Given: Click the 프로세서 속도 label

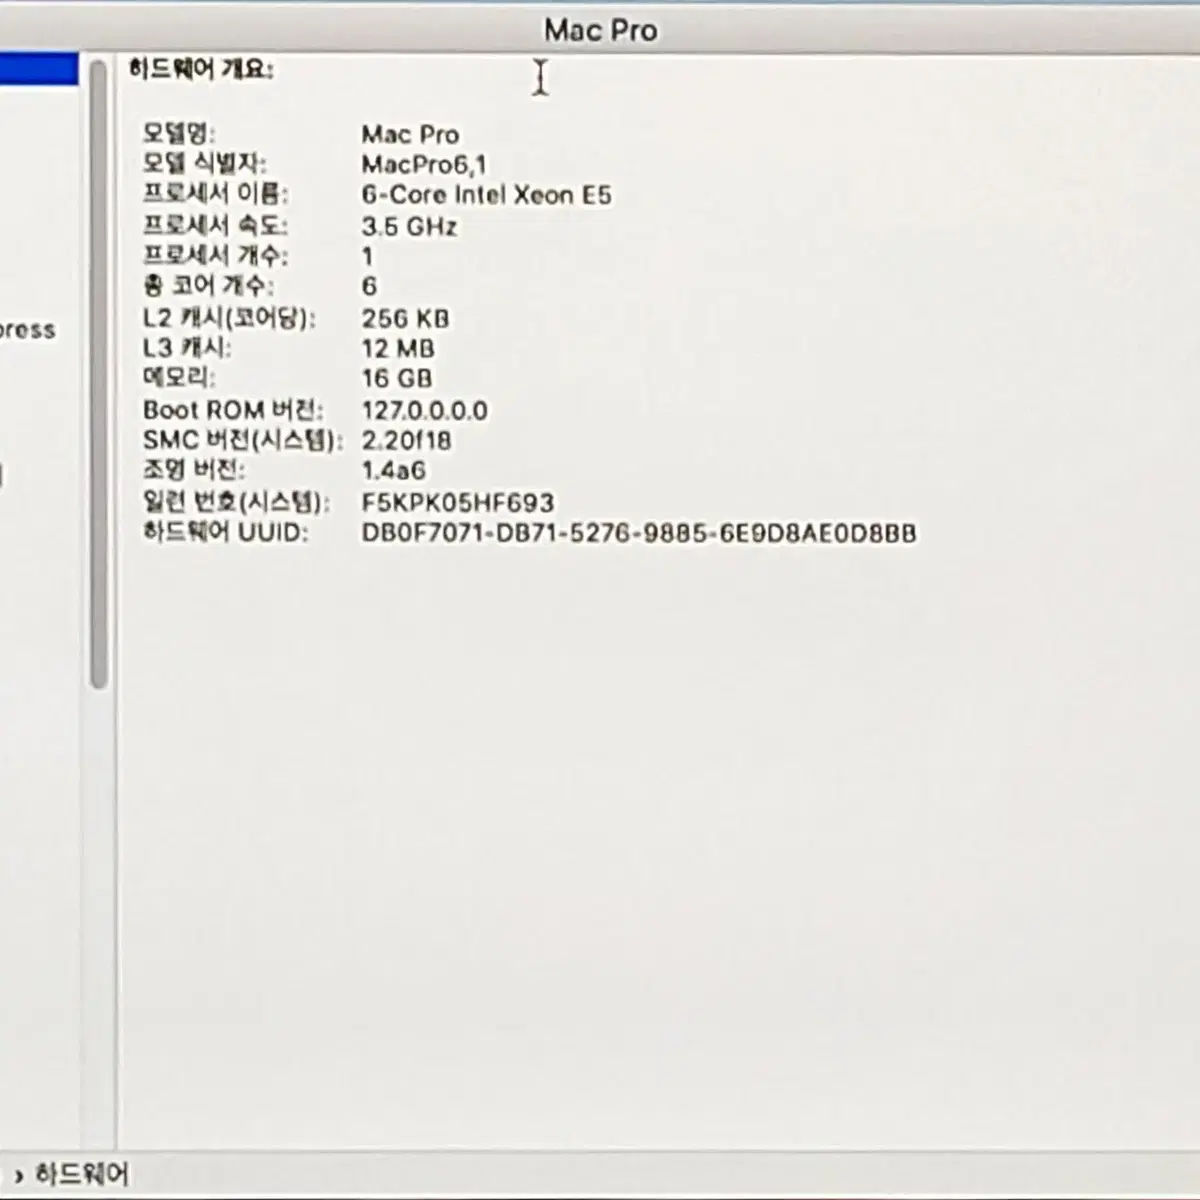Looking at the screenshot, I should point(215,226).
